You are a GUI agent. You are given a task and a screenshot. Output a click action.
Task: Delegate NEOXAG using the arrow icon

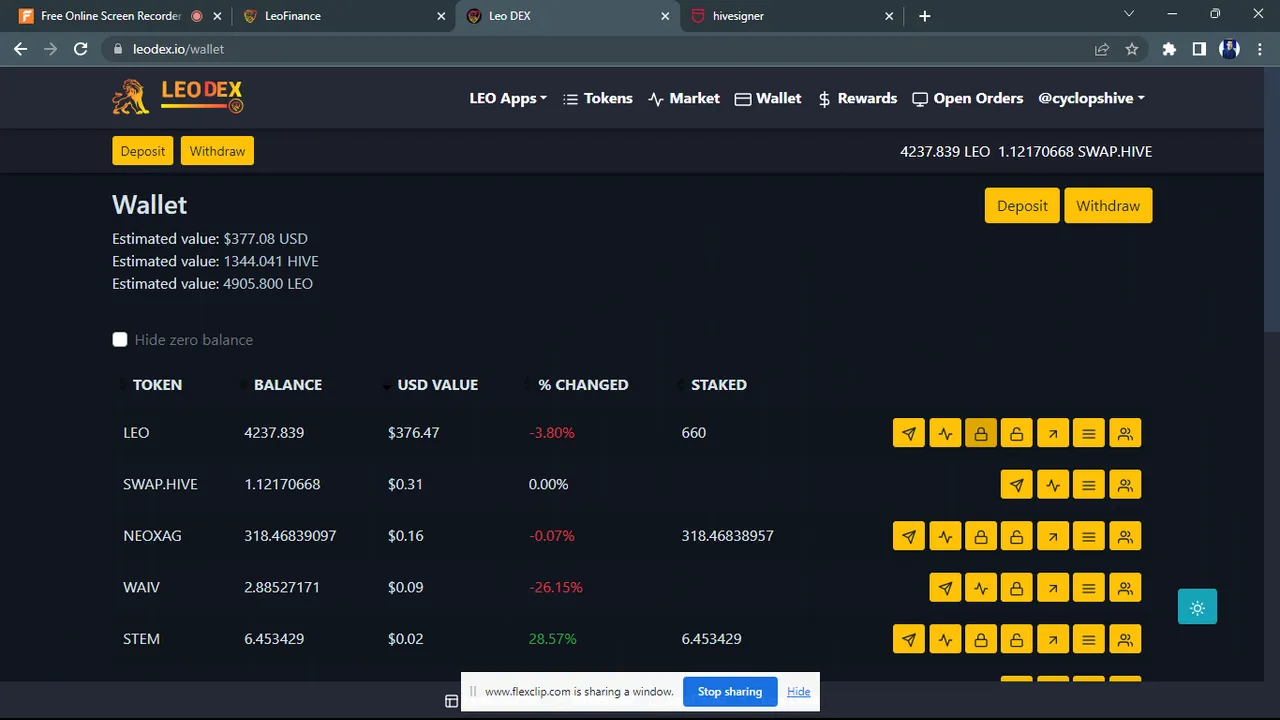coord(1053,536)
